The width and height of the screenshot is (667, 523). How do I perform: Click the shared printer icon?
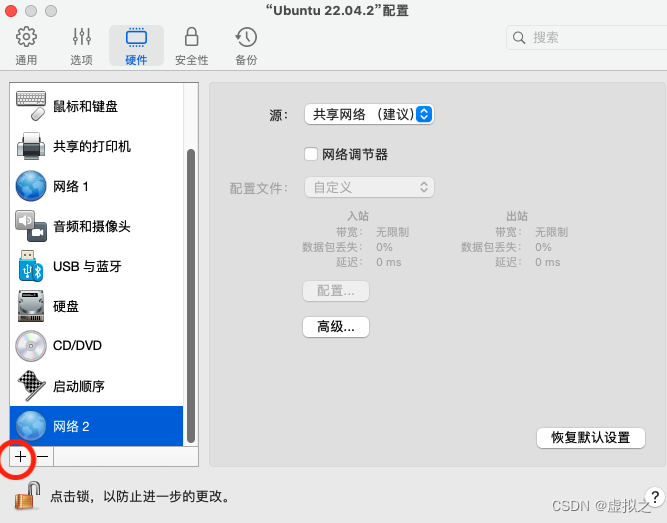[x=31, y=146]
